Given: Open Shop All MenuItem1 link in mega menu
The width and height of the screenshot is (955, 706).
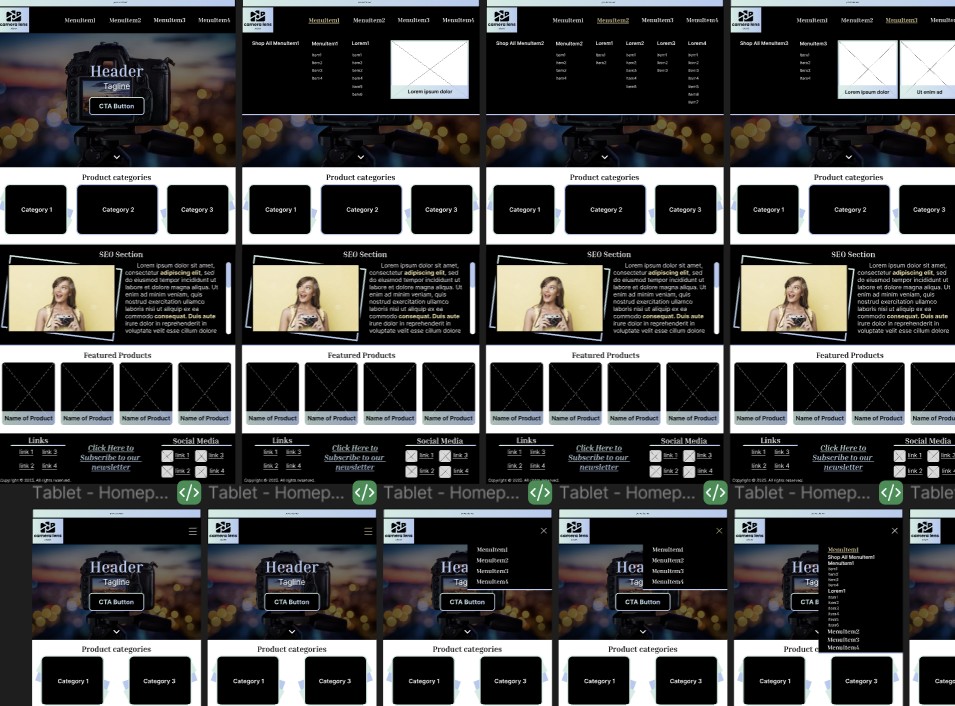Looking at the screenshot, I should tap(275, 43).
